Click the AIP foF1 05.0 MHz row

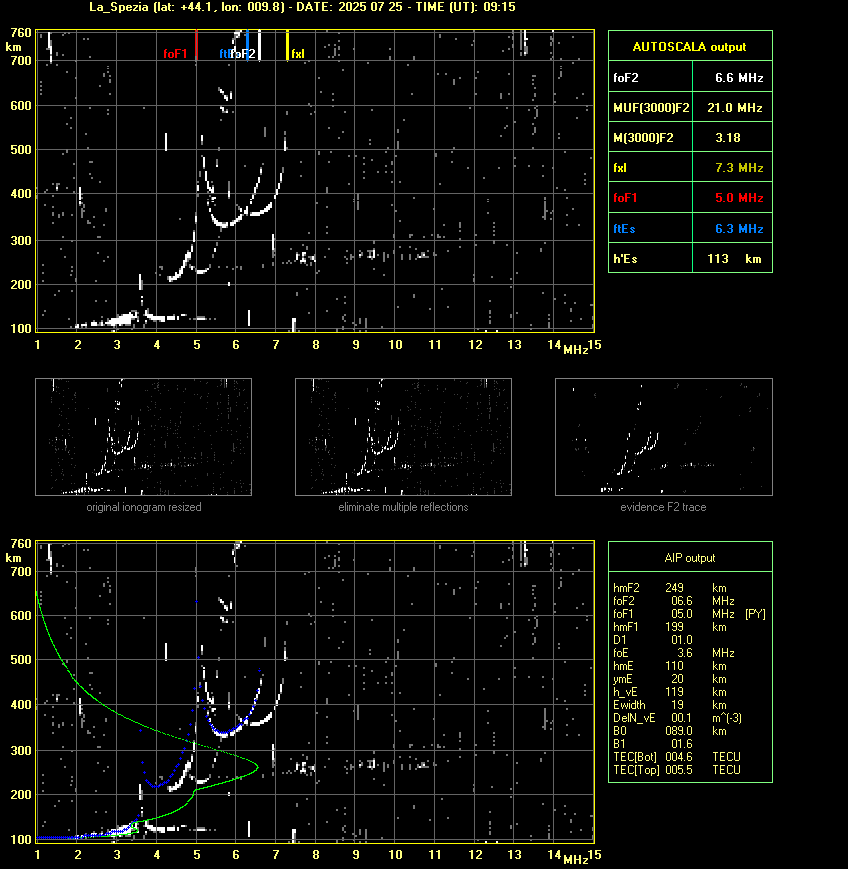(x=689, y=614)
